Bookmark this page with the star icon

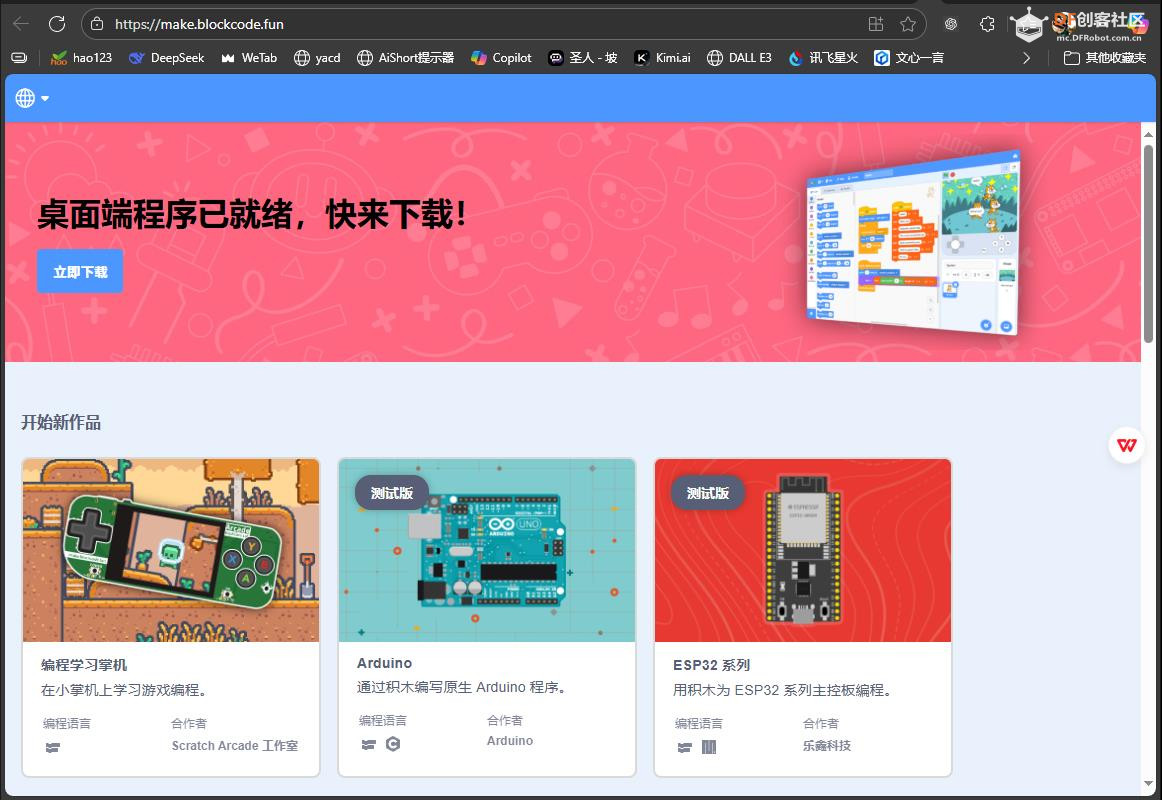908,24
